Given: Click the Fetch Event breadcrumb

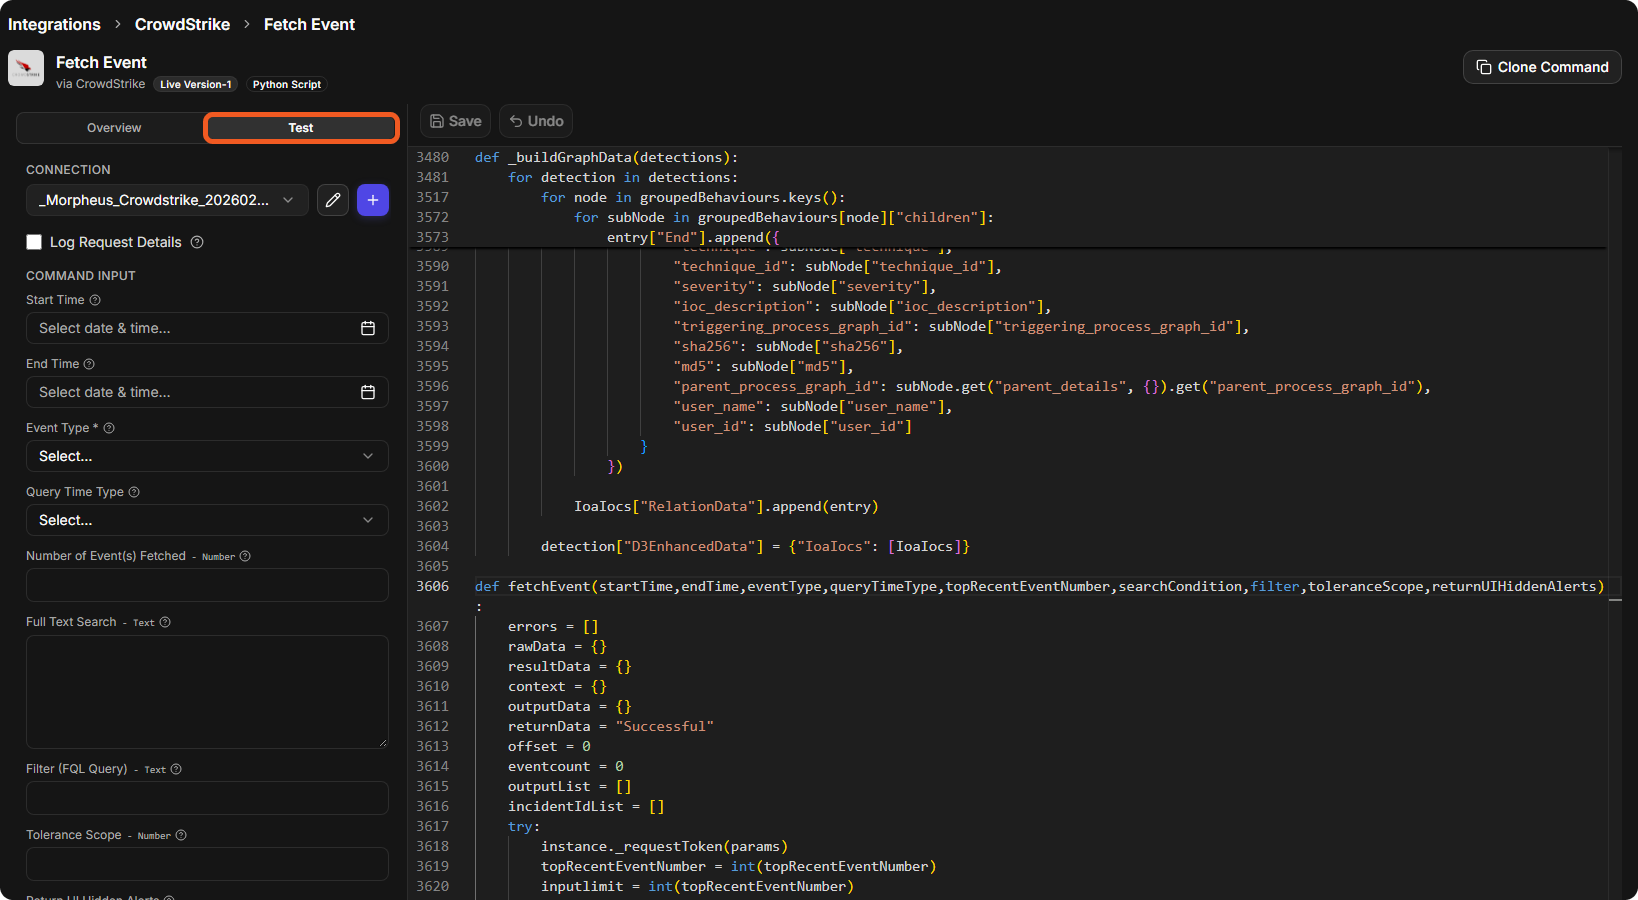Looking at the screenshot, I should [309, 24].
